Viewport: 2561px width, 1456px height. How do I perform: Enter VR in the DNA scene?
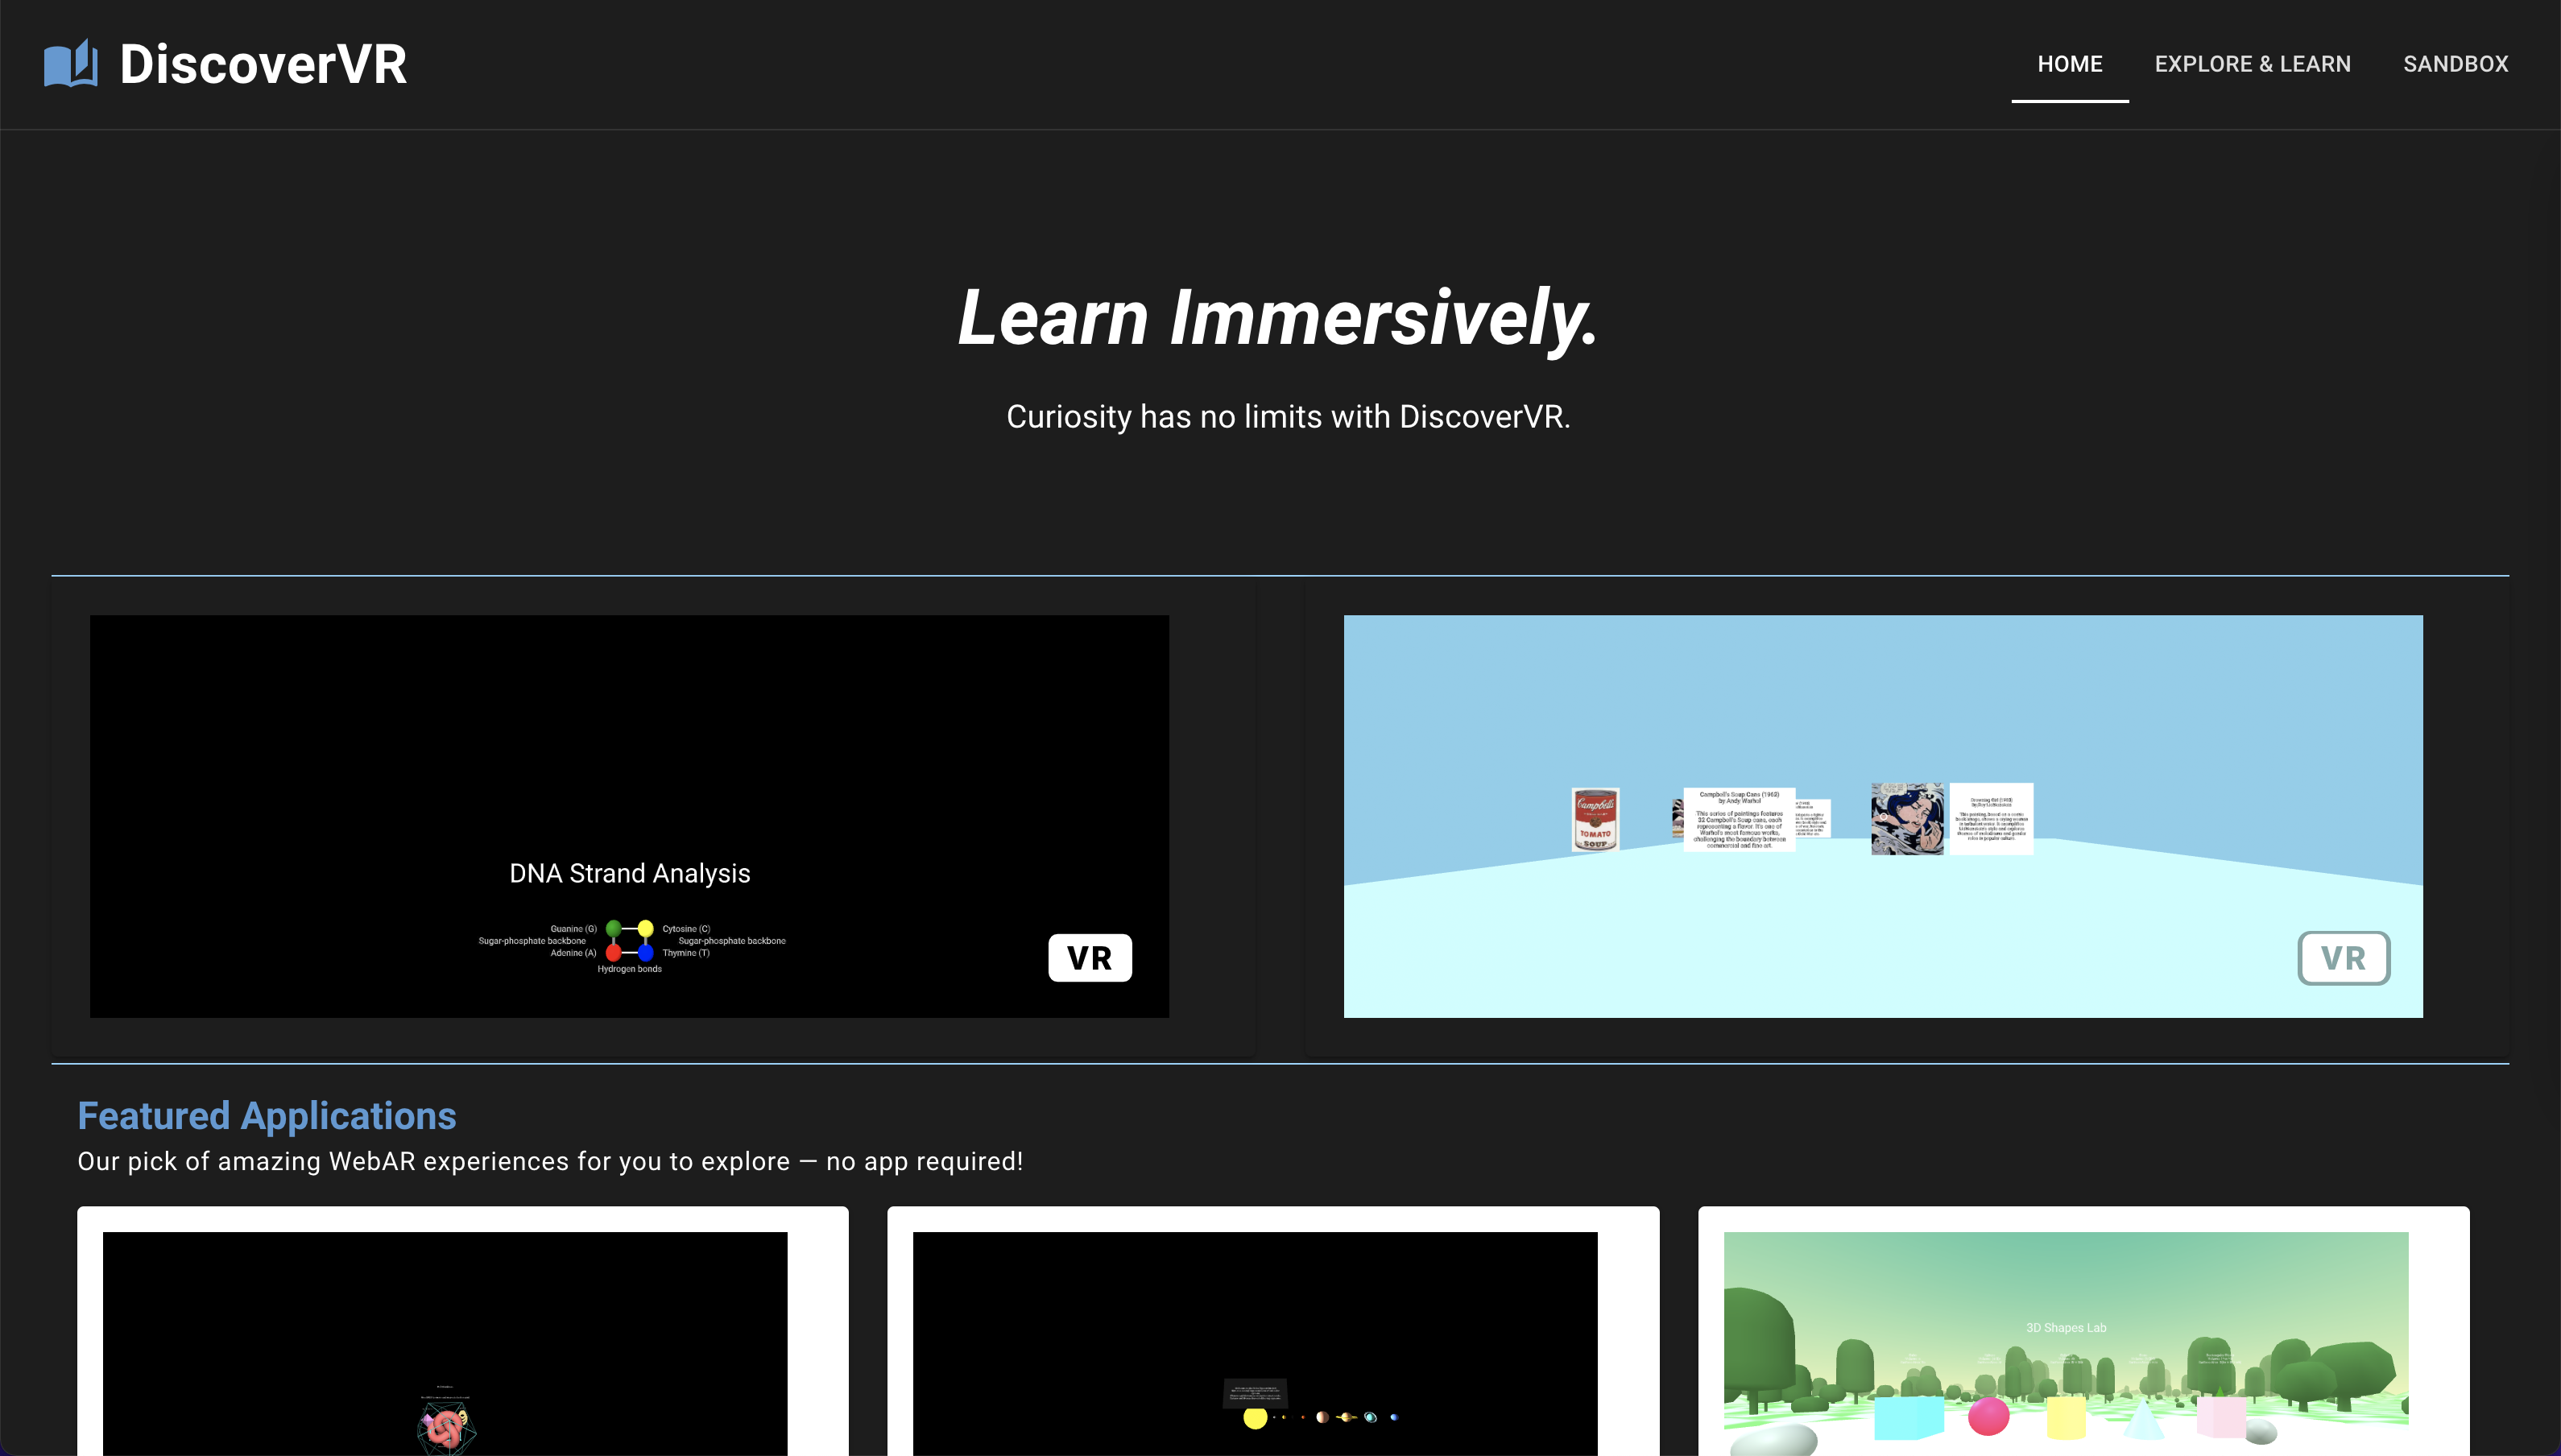[1089, 958]
